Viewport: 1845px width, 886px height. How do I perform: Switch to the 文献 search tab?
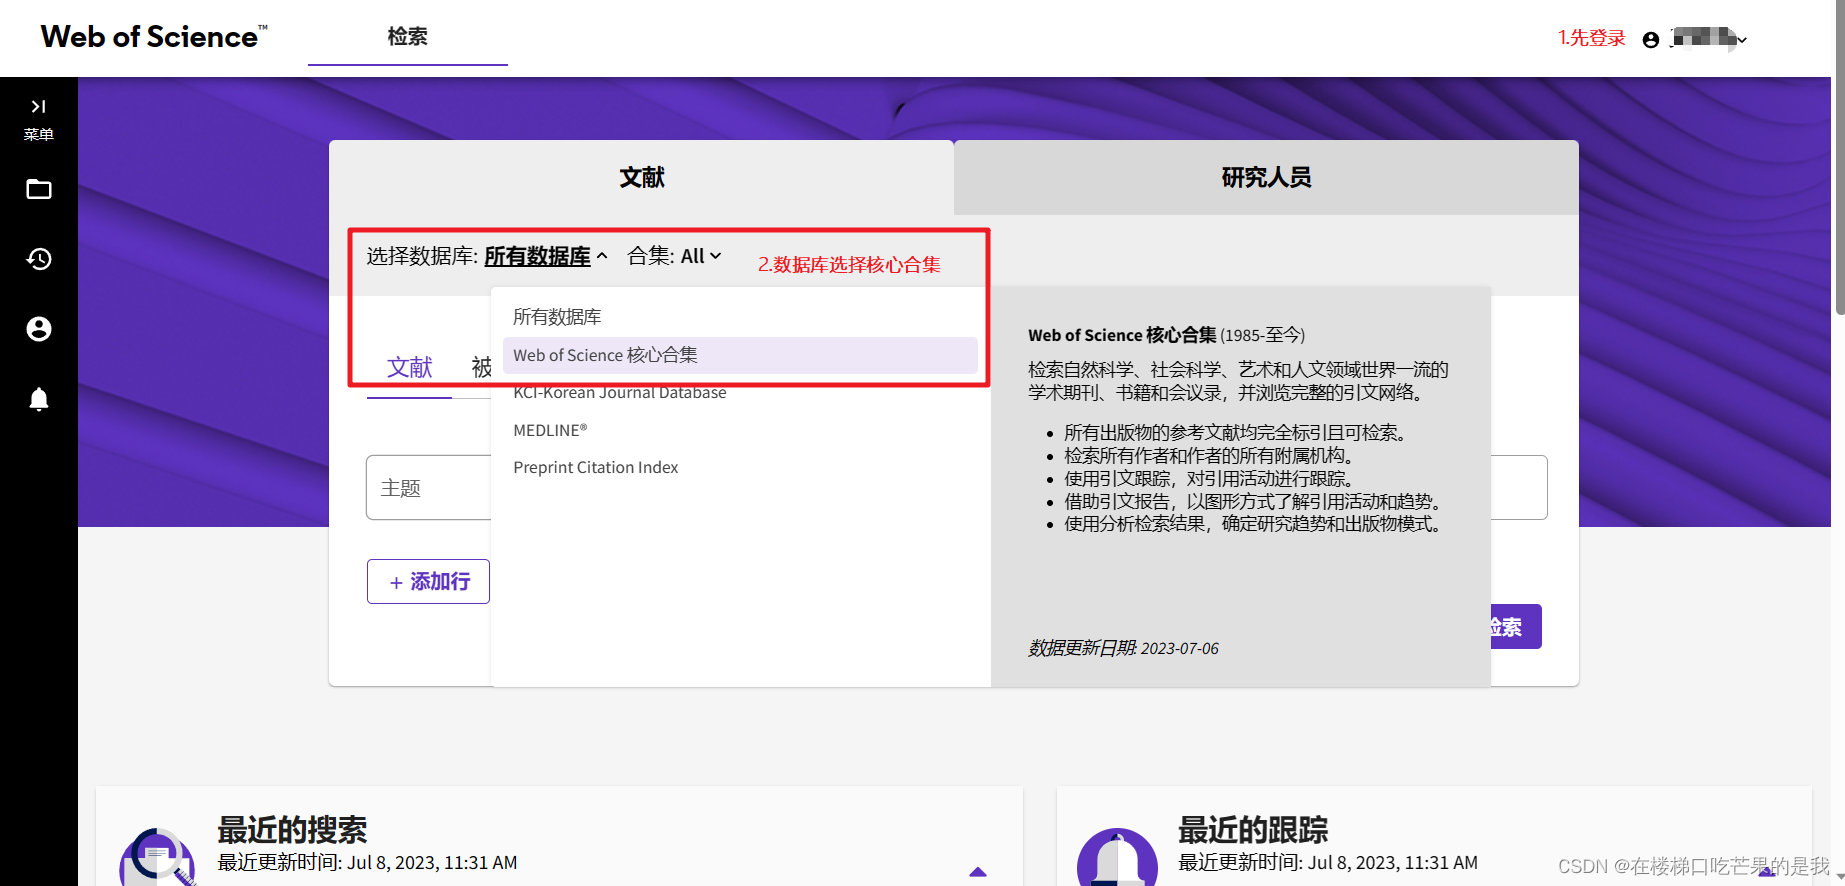click(641, 177)
